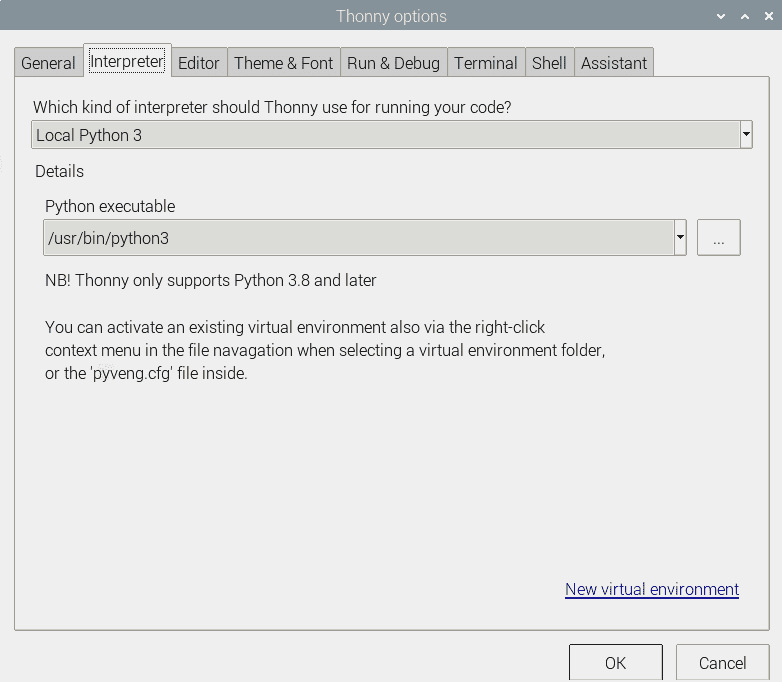Browse for Python executable with ... button
This screenshot has height=682, width=782.
pos(718,237)
